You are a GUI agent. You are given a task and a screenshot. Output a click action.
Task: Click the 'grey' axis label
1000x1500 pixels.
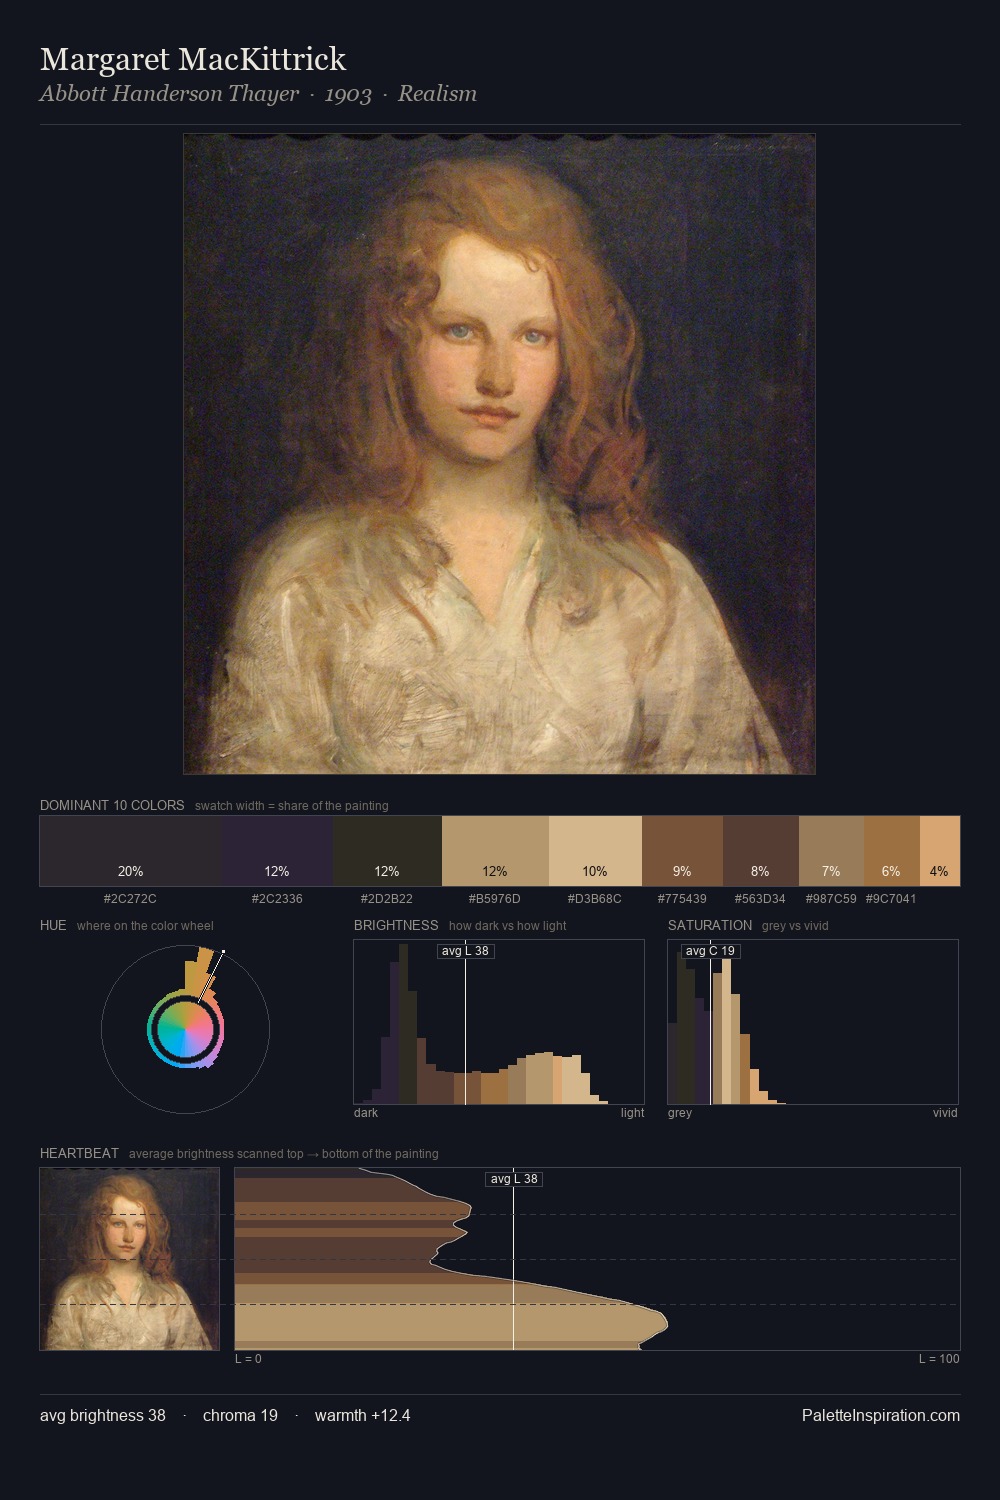click(680, 1113)
